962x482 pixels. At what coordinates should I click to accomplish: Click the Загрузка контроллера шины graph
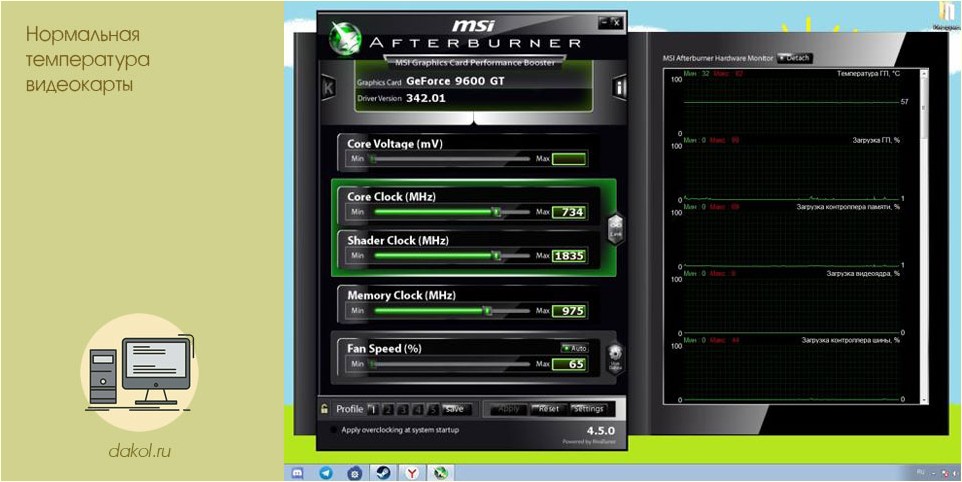click(x=791, y=373)
